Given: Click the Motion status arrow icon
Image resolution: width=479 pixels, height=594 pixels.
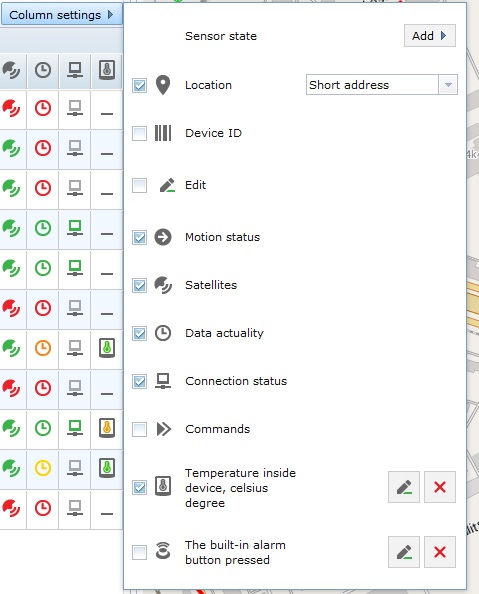Looking at the screenshot, I should point(163,237).
